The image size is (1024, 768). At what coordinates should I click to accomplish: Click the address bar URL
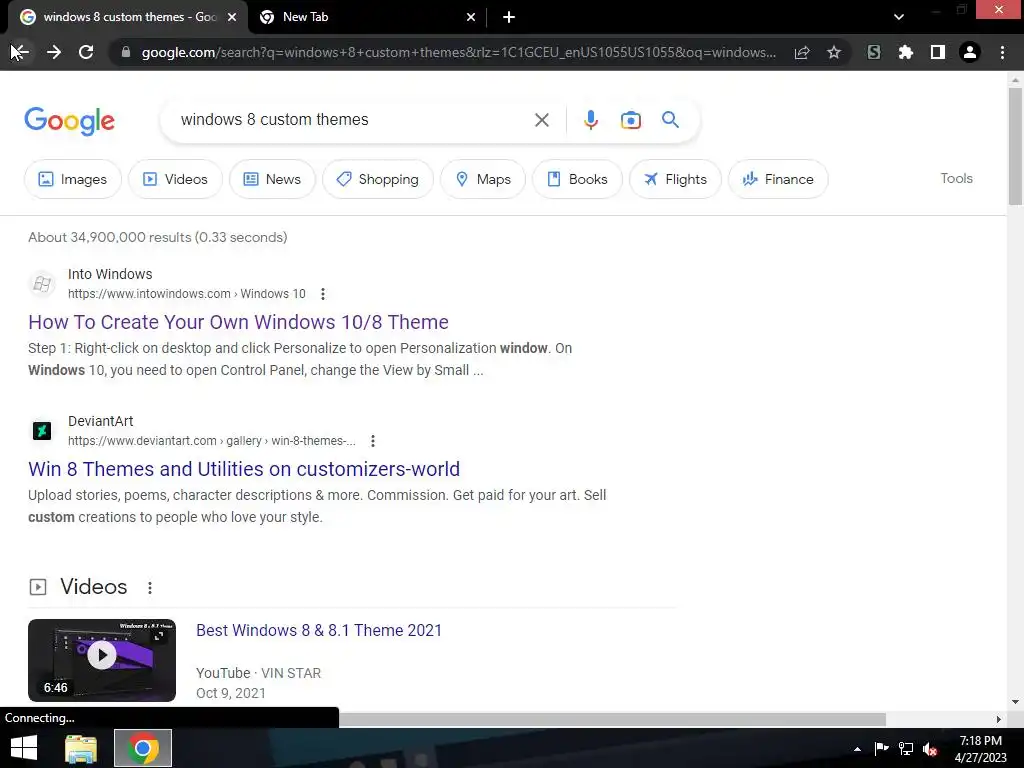[x=458, y=52]
